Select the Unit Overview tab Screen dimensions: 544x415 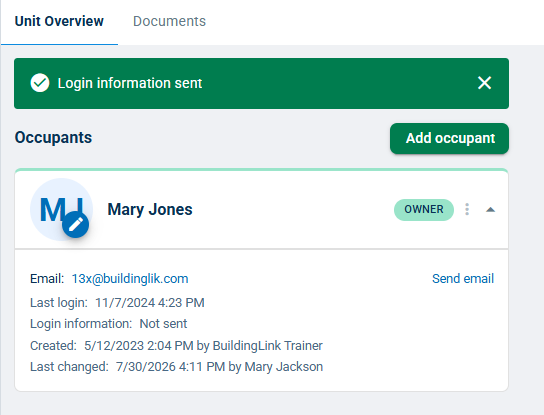pos(59,21)
